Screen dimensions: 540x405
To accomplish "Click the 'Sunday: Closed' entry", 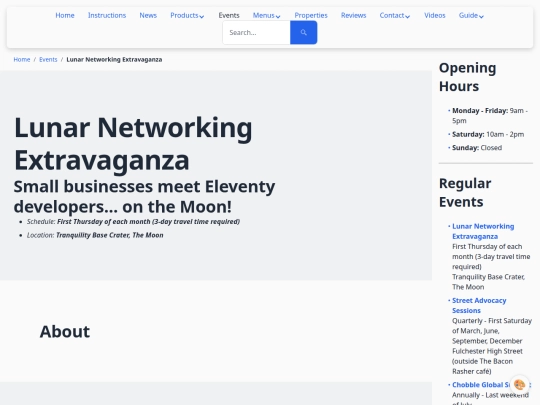I will [x=477, y=148].
